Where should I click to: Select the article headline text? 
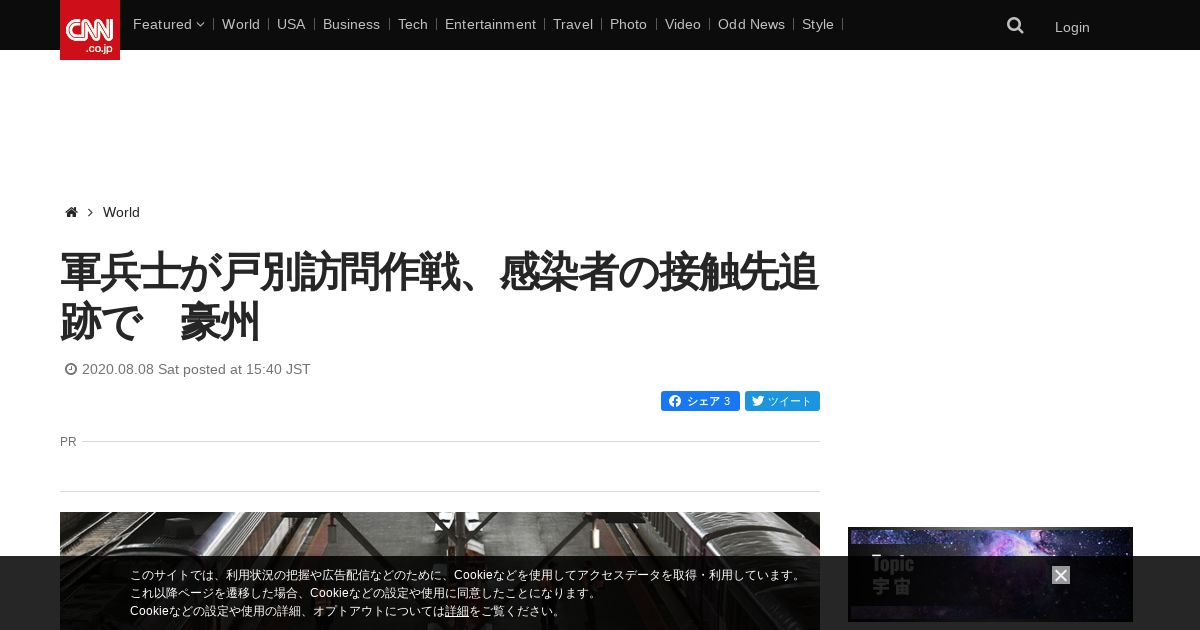[440, 297]
